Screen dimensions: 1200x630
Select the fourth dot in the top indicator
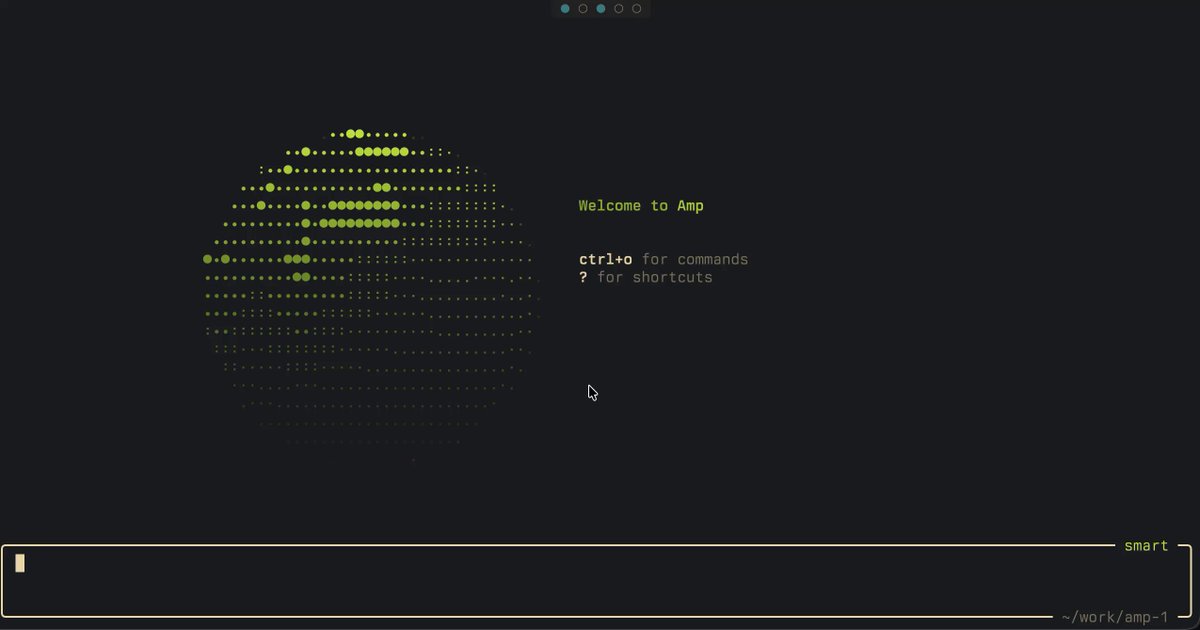pyautogui.click(x=619, y=9)
